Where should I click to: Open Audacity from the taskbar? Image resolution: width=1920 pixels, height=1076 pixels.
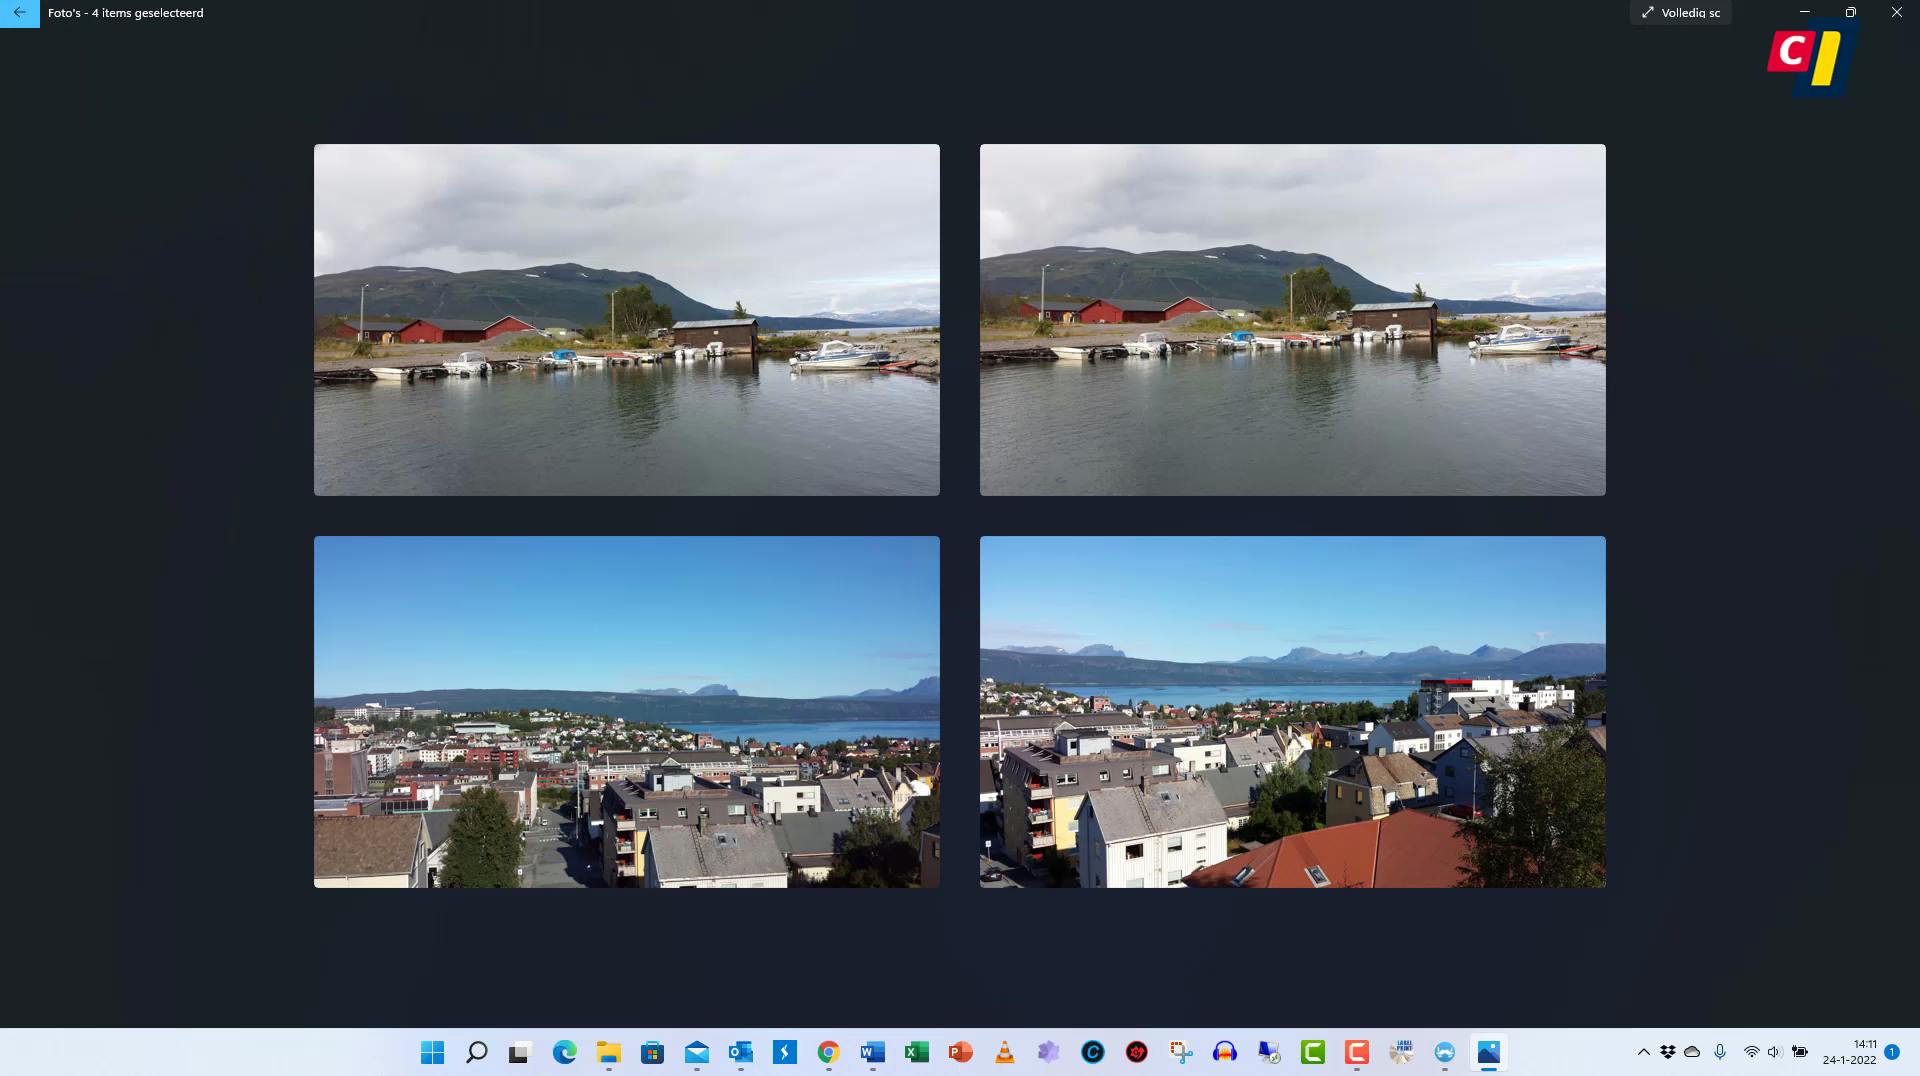[x=1225, y=1052]
